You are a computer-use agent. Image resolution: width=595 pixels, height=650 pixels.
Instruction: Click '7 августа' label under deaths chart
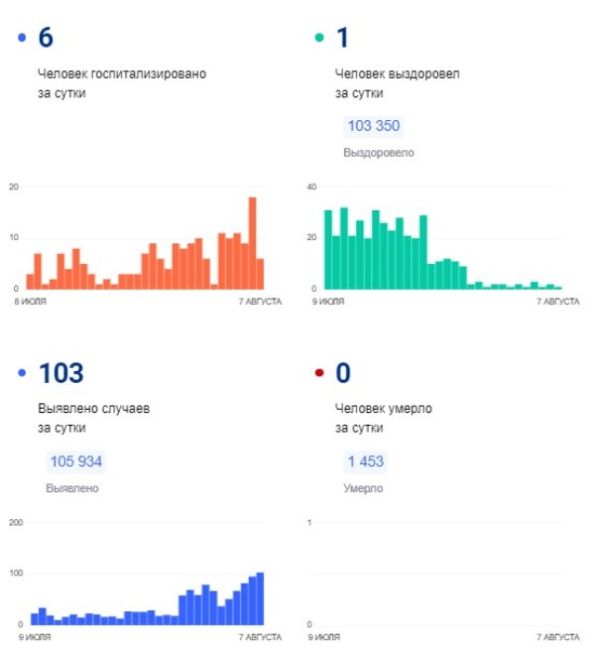point(558,637)
